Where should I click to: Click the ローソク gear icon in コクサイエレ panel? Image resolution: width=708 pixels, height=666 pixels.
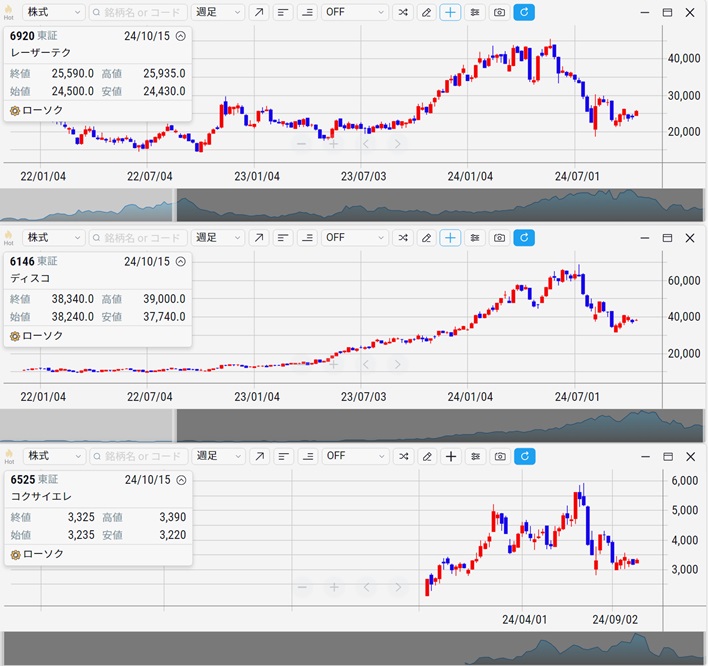pos(15,554)
